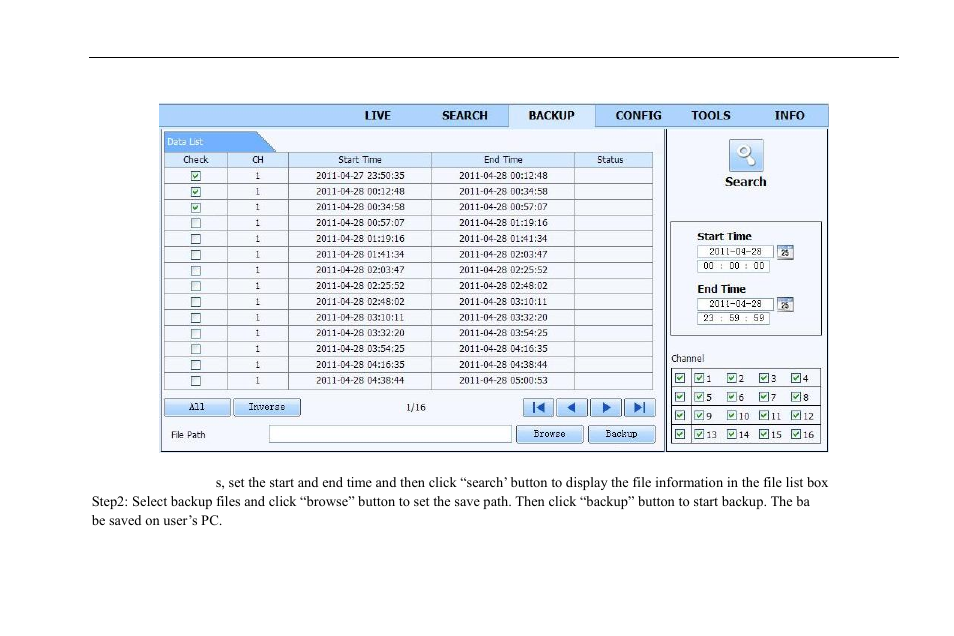Check the file starting 2011-04-28 01:19:16
954x636 pixels.
195,239
